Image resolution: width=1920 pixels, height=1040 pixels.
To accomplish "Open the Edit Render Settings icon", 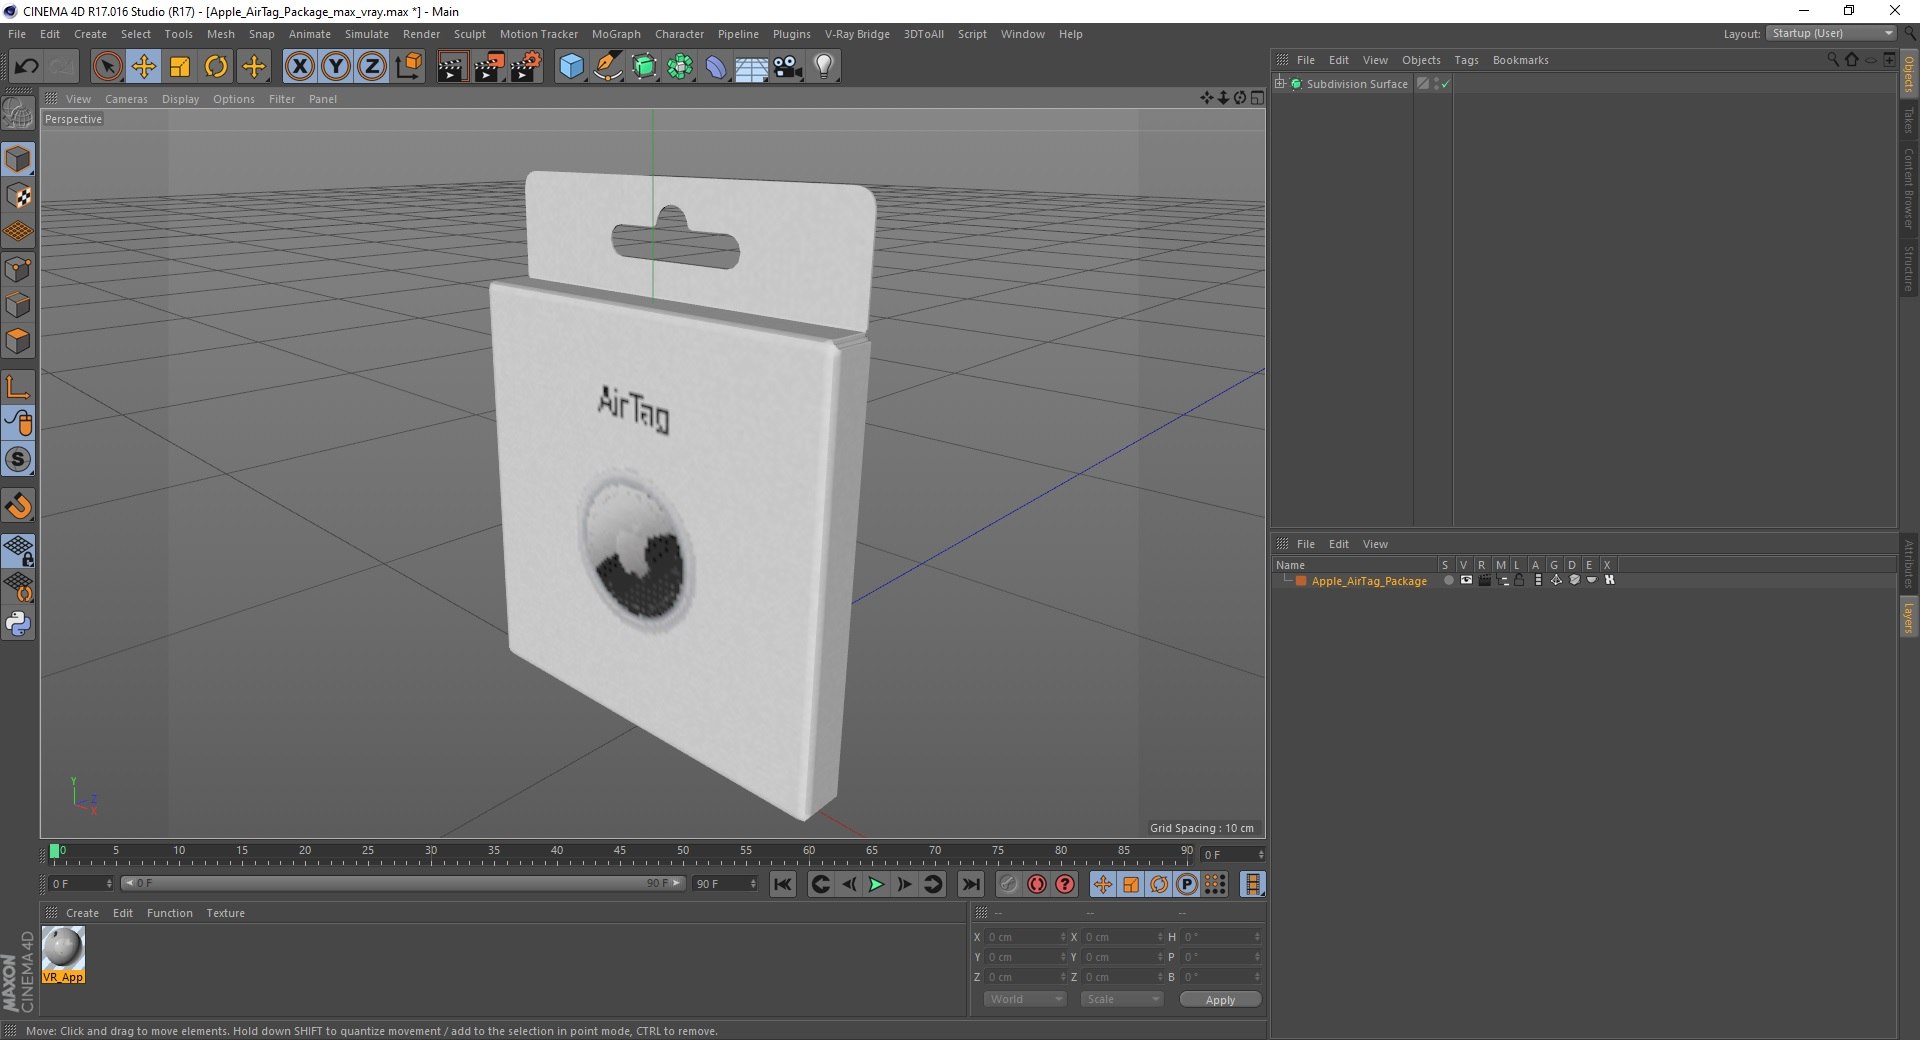I will (x=526, y=67).
